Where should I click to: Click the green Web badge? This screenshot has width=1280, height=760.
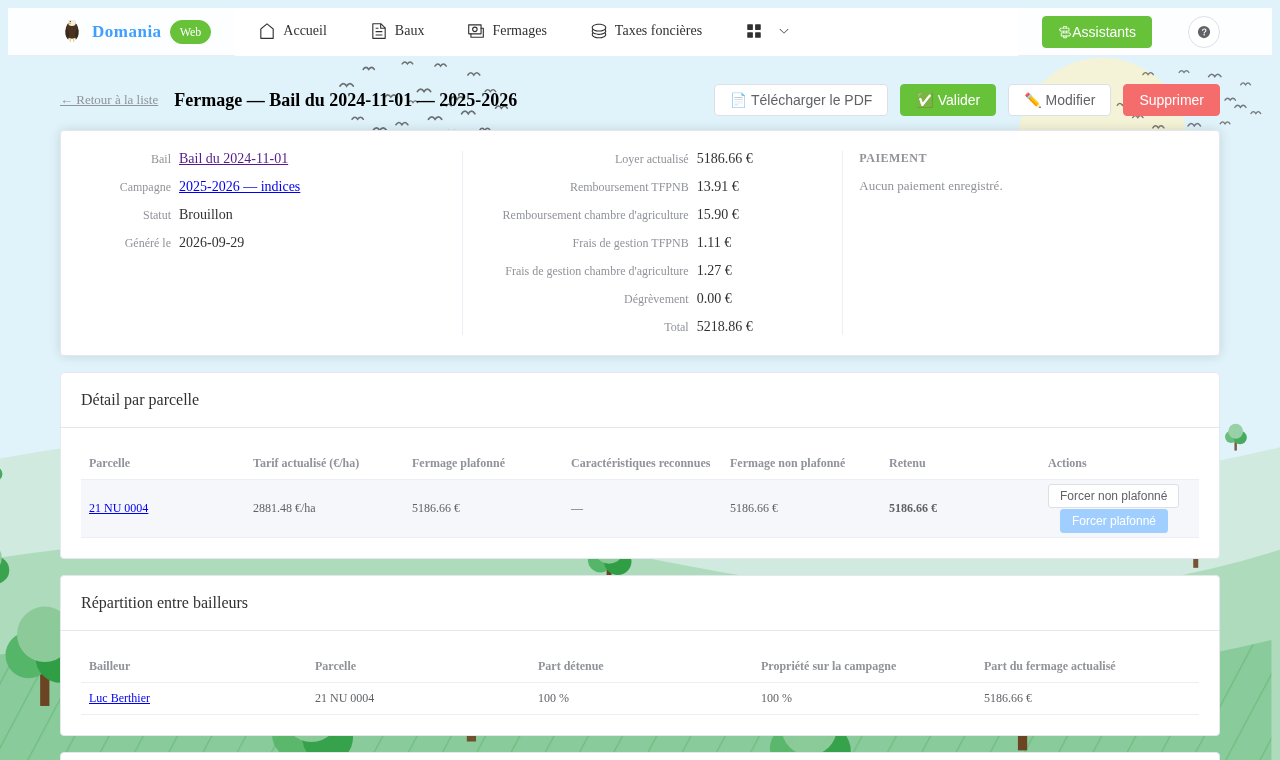[190, 32]
